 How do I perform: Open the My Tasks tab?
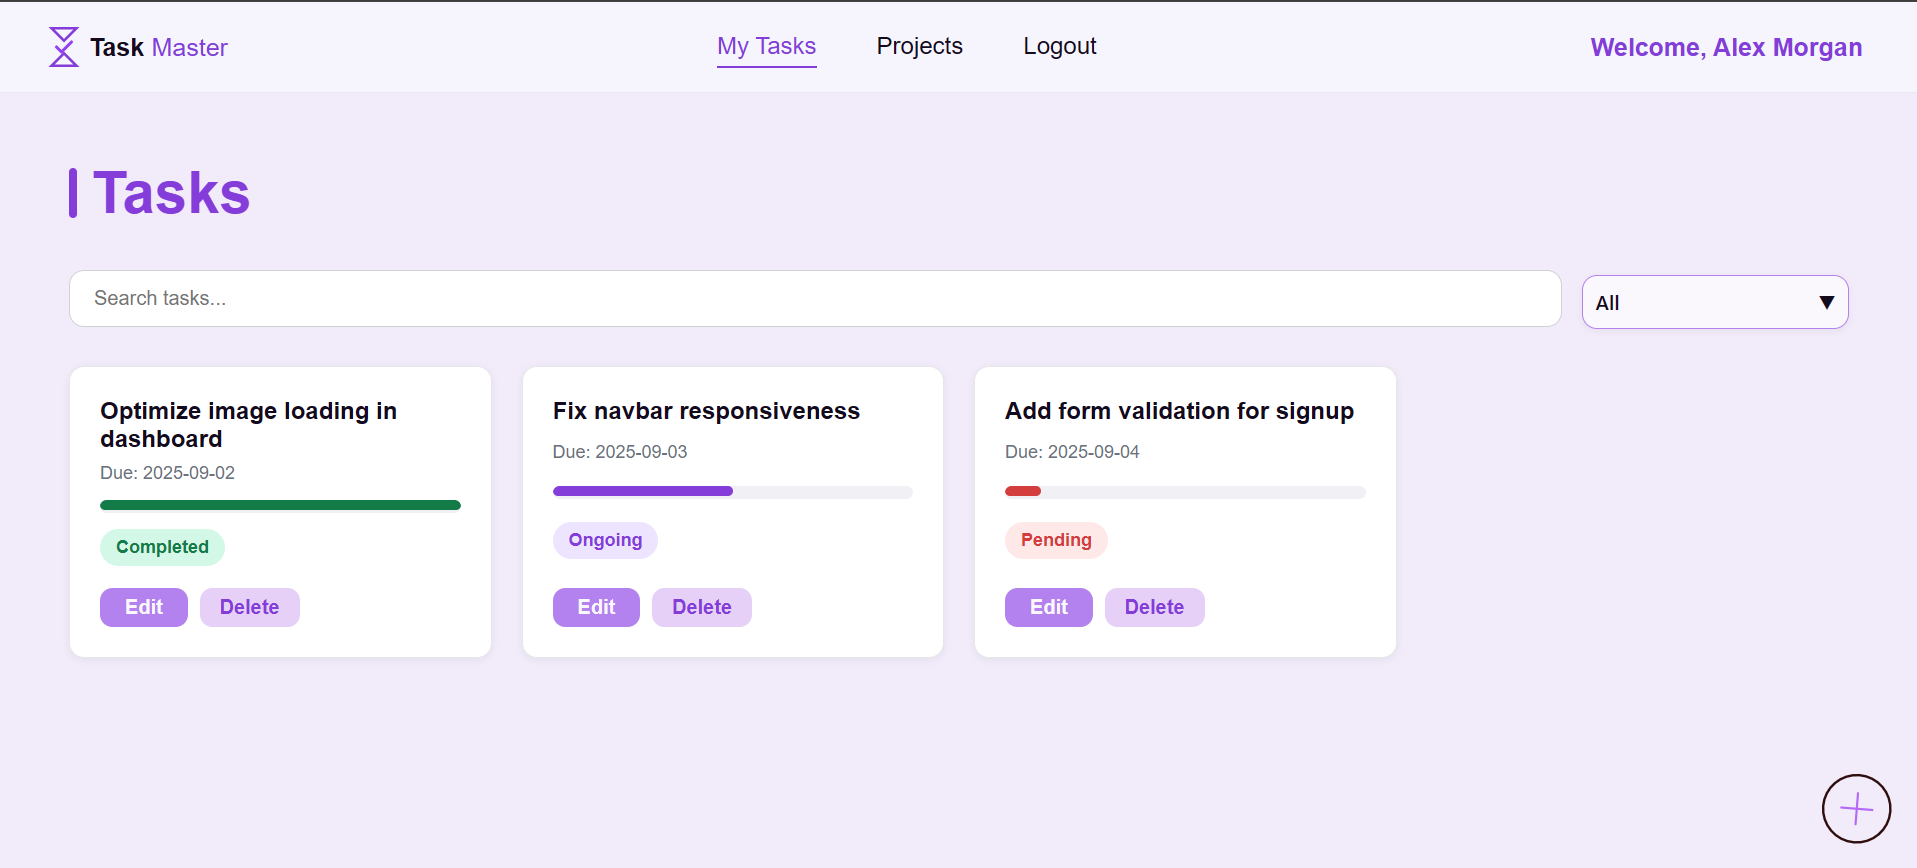pyautogui.click(x=766, y=46)
